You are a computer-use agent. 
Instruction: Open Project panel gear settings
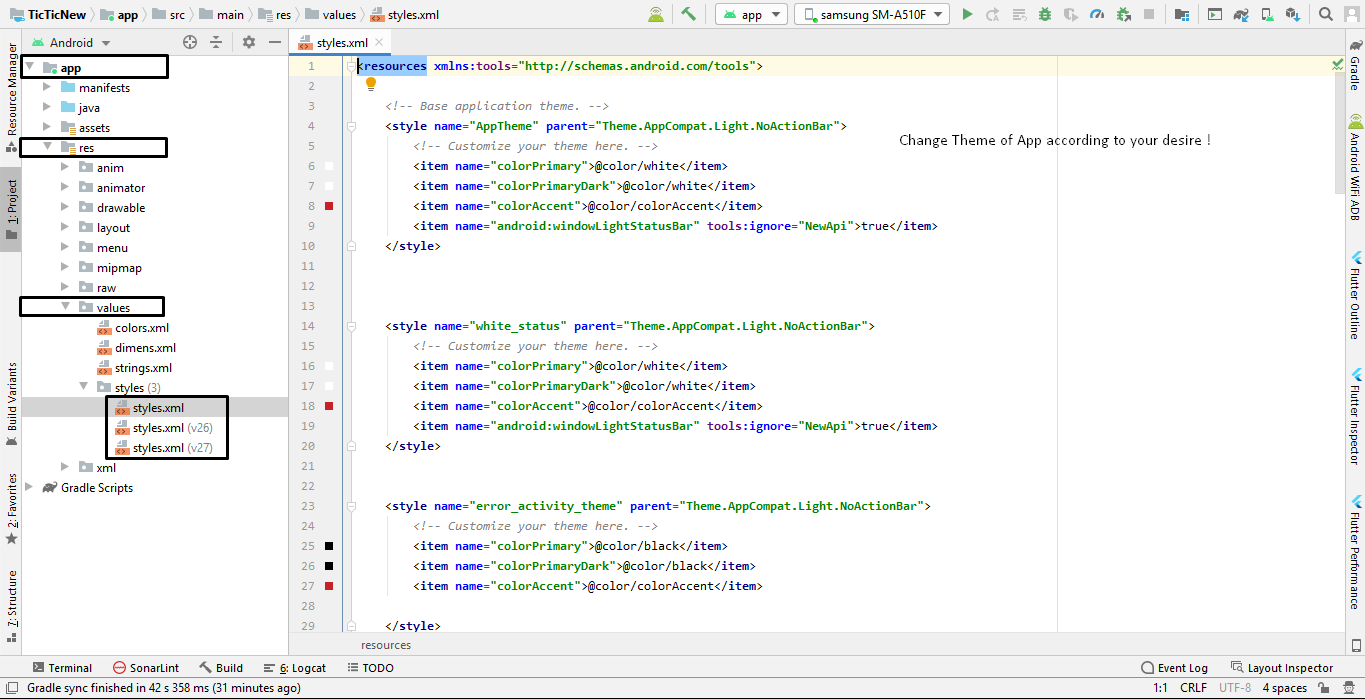click(x=249, y=42)
